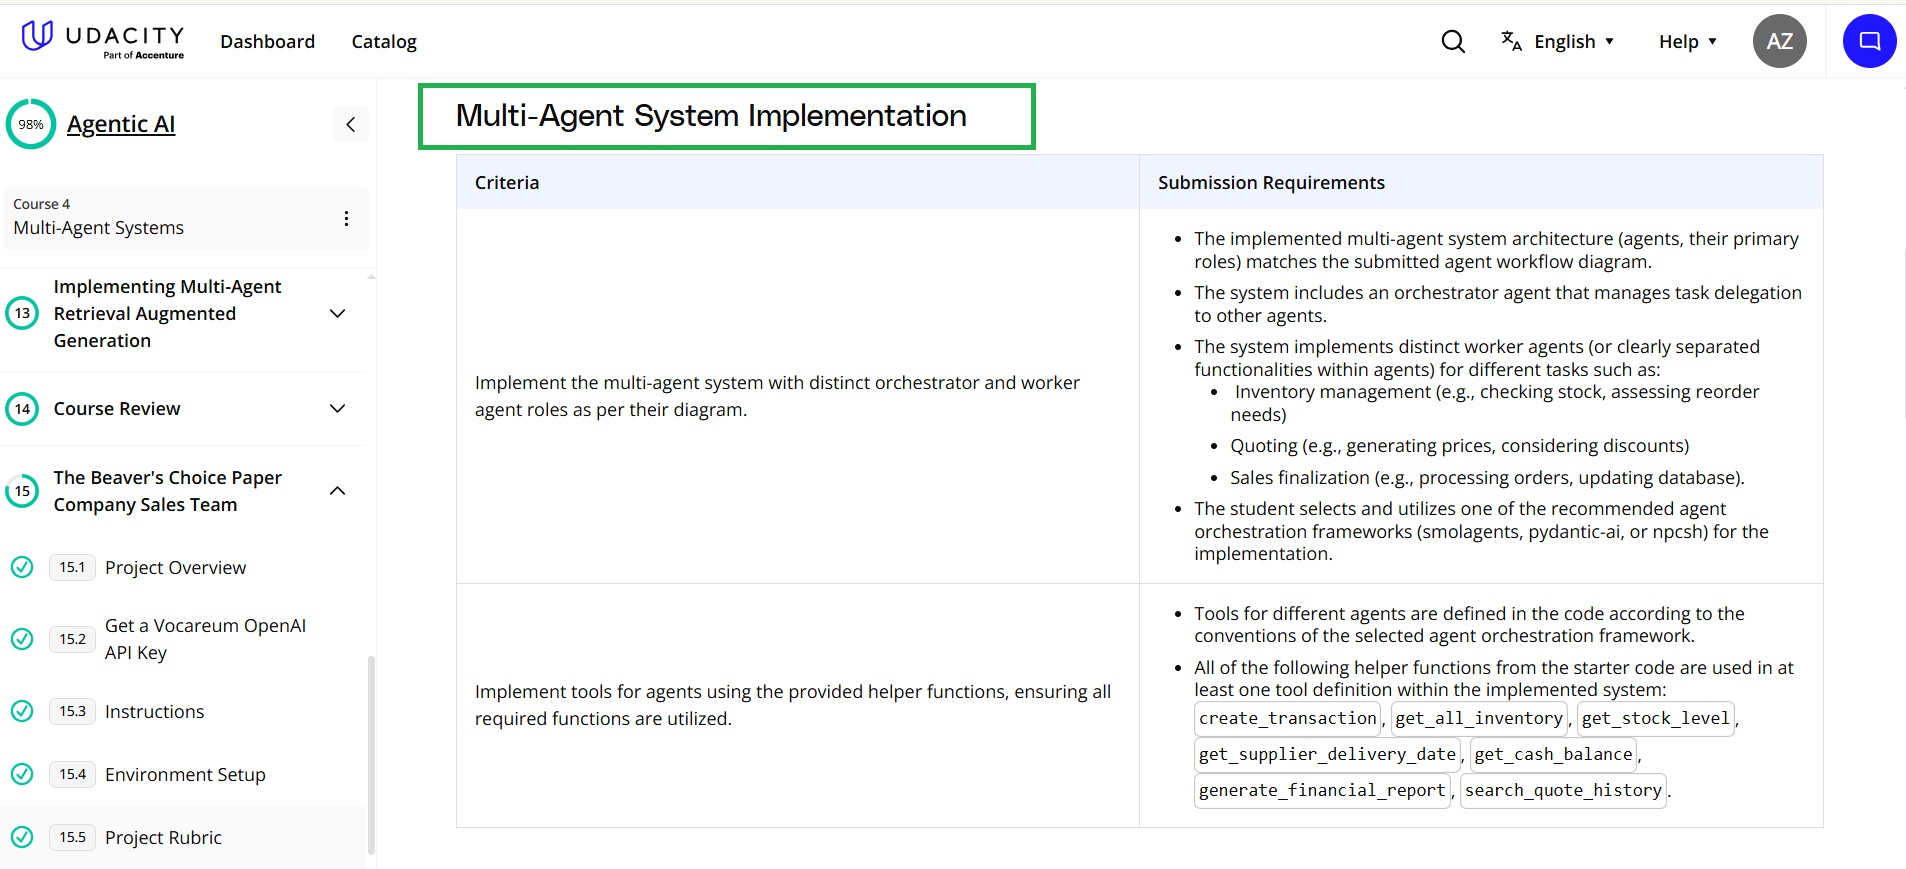1906x869 pixels.
Task: Click the AZ user avatar
Action: pyautogui.click(x=1779, y=41)
